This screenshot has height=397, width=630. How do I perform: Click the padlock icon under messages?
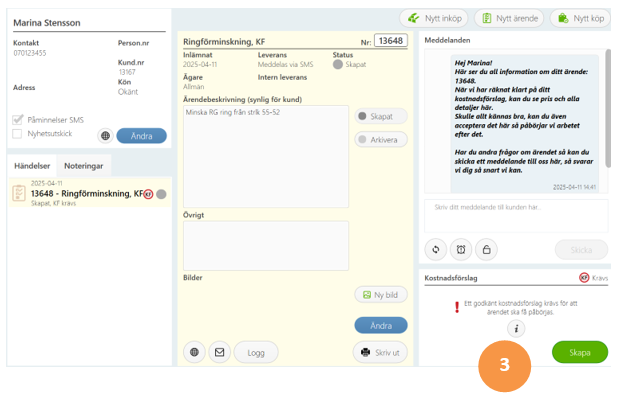pyautogui.click(x=487, y=250)
